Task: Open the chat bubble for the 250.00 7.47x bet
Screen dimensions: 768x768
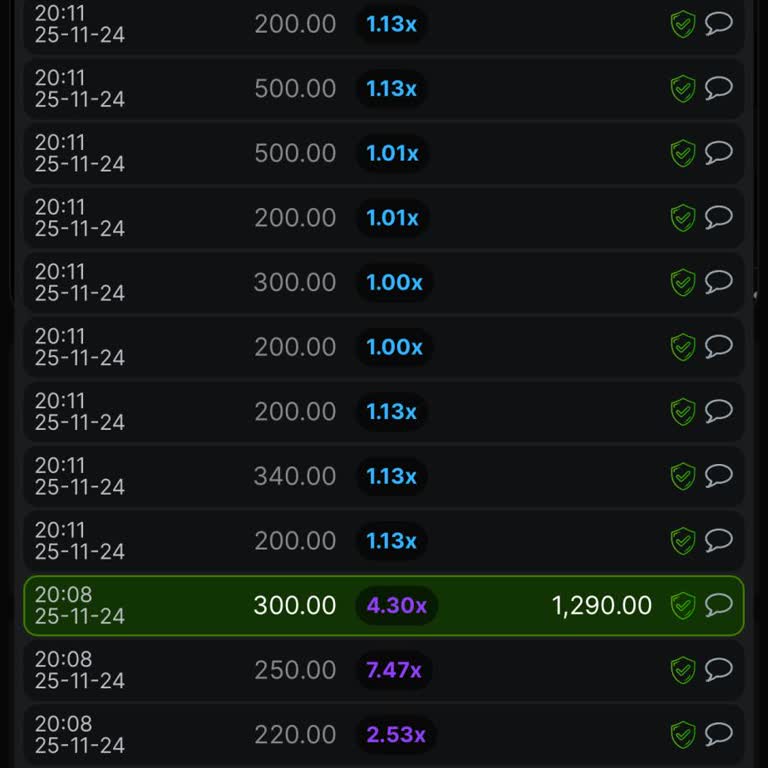Action: (x=719, y=669)
